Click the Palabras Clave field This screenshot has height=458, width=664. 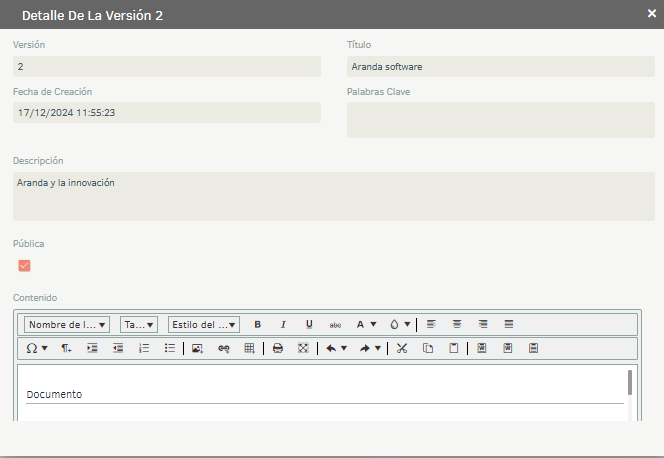click(x=501, y=120)
